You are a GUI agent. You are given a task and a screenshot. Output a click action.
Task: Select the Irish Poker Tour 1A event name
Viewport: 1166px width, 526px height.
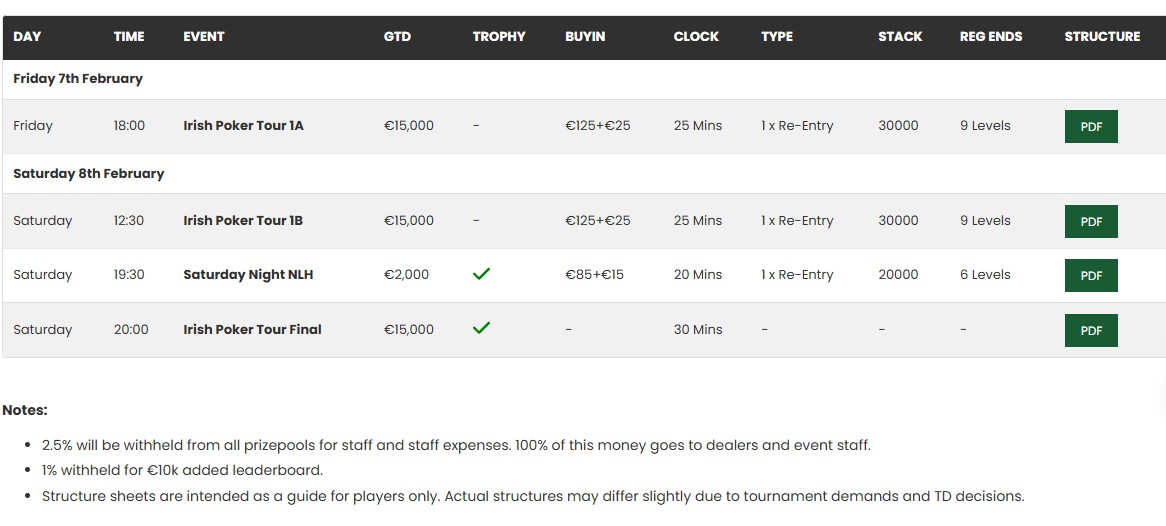(243, 126)
